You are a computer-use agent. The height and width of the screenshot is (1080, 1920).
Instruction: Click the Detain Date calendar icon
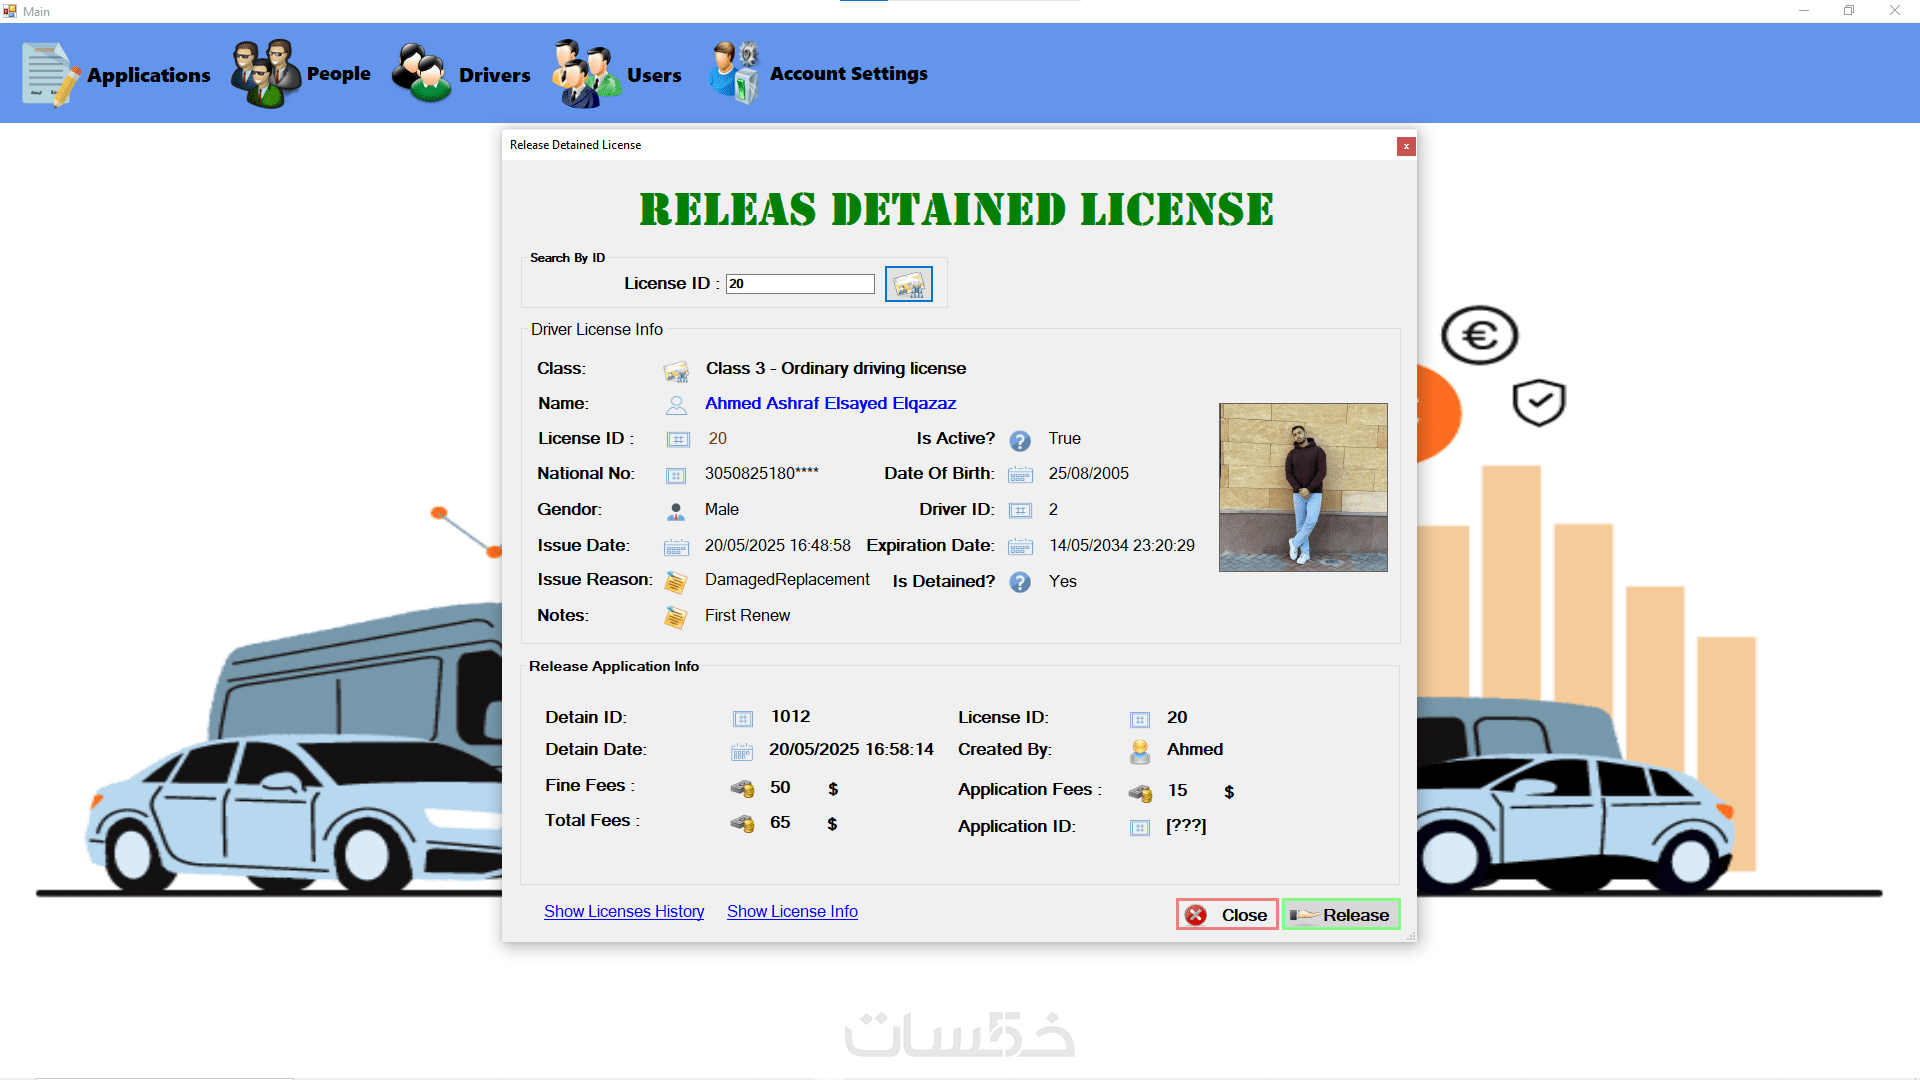click(x=742, y=752)
